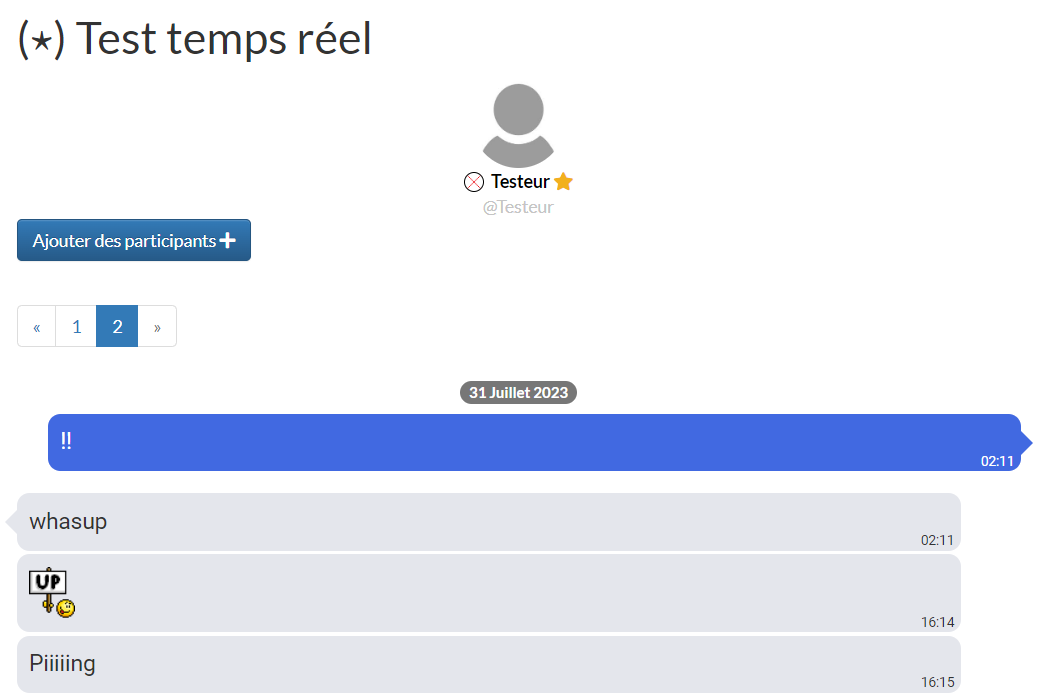
Task: Open the Testeur profile name link
Action: coord(520,181)
